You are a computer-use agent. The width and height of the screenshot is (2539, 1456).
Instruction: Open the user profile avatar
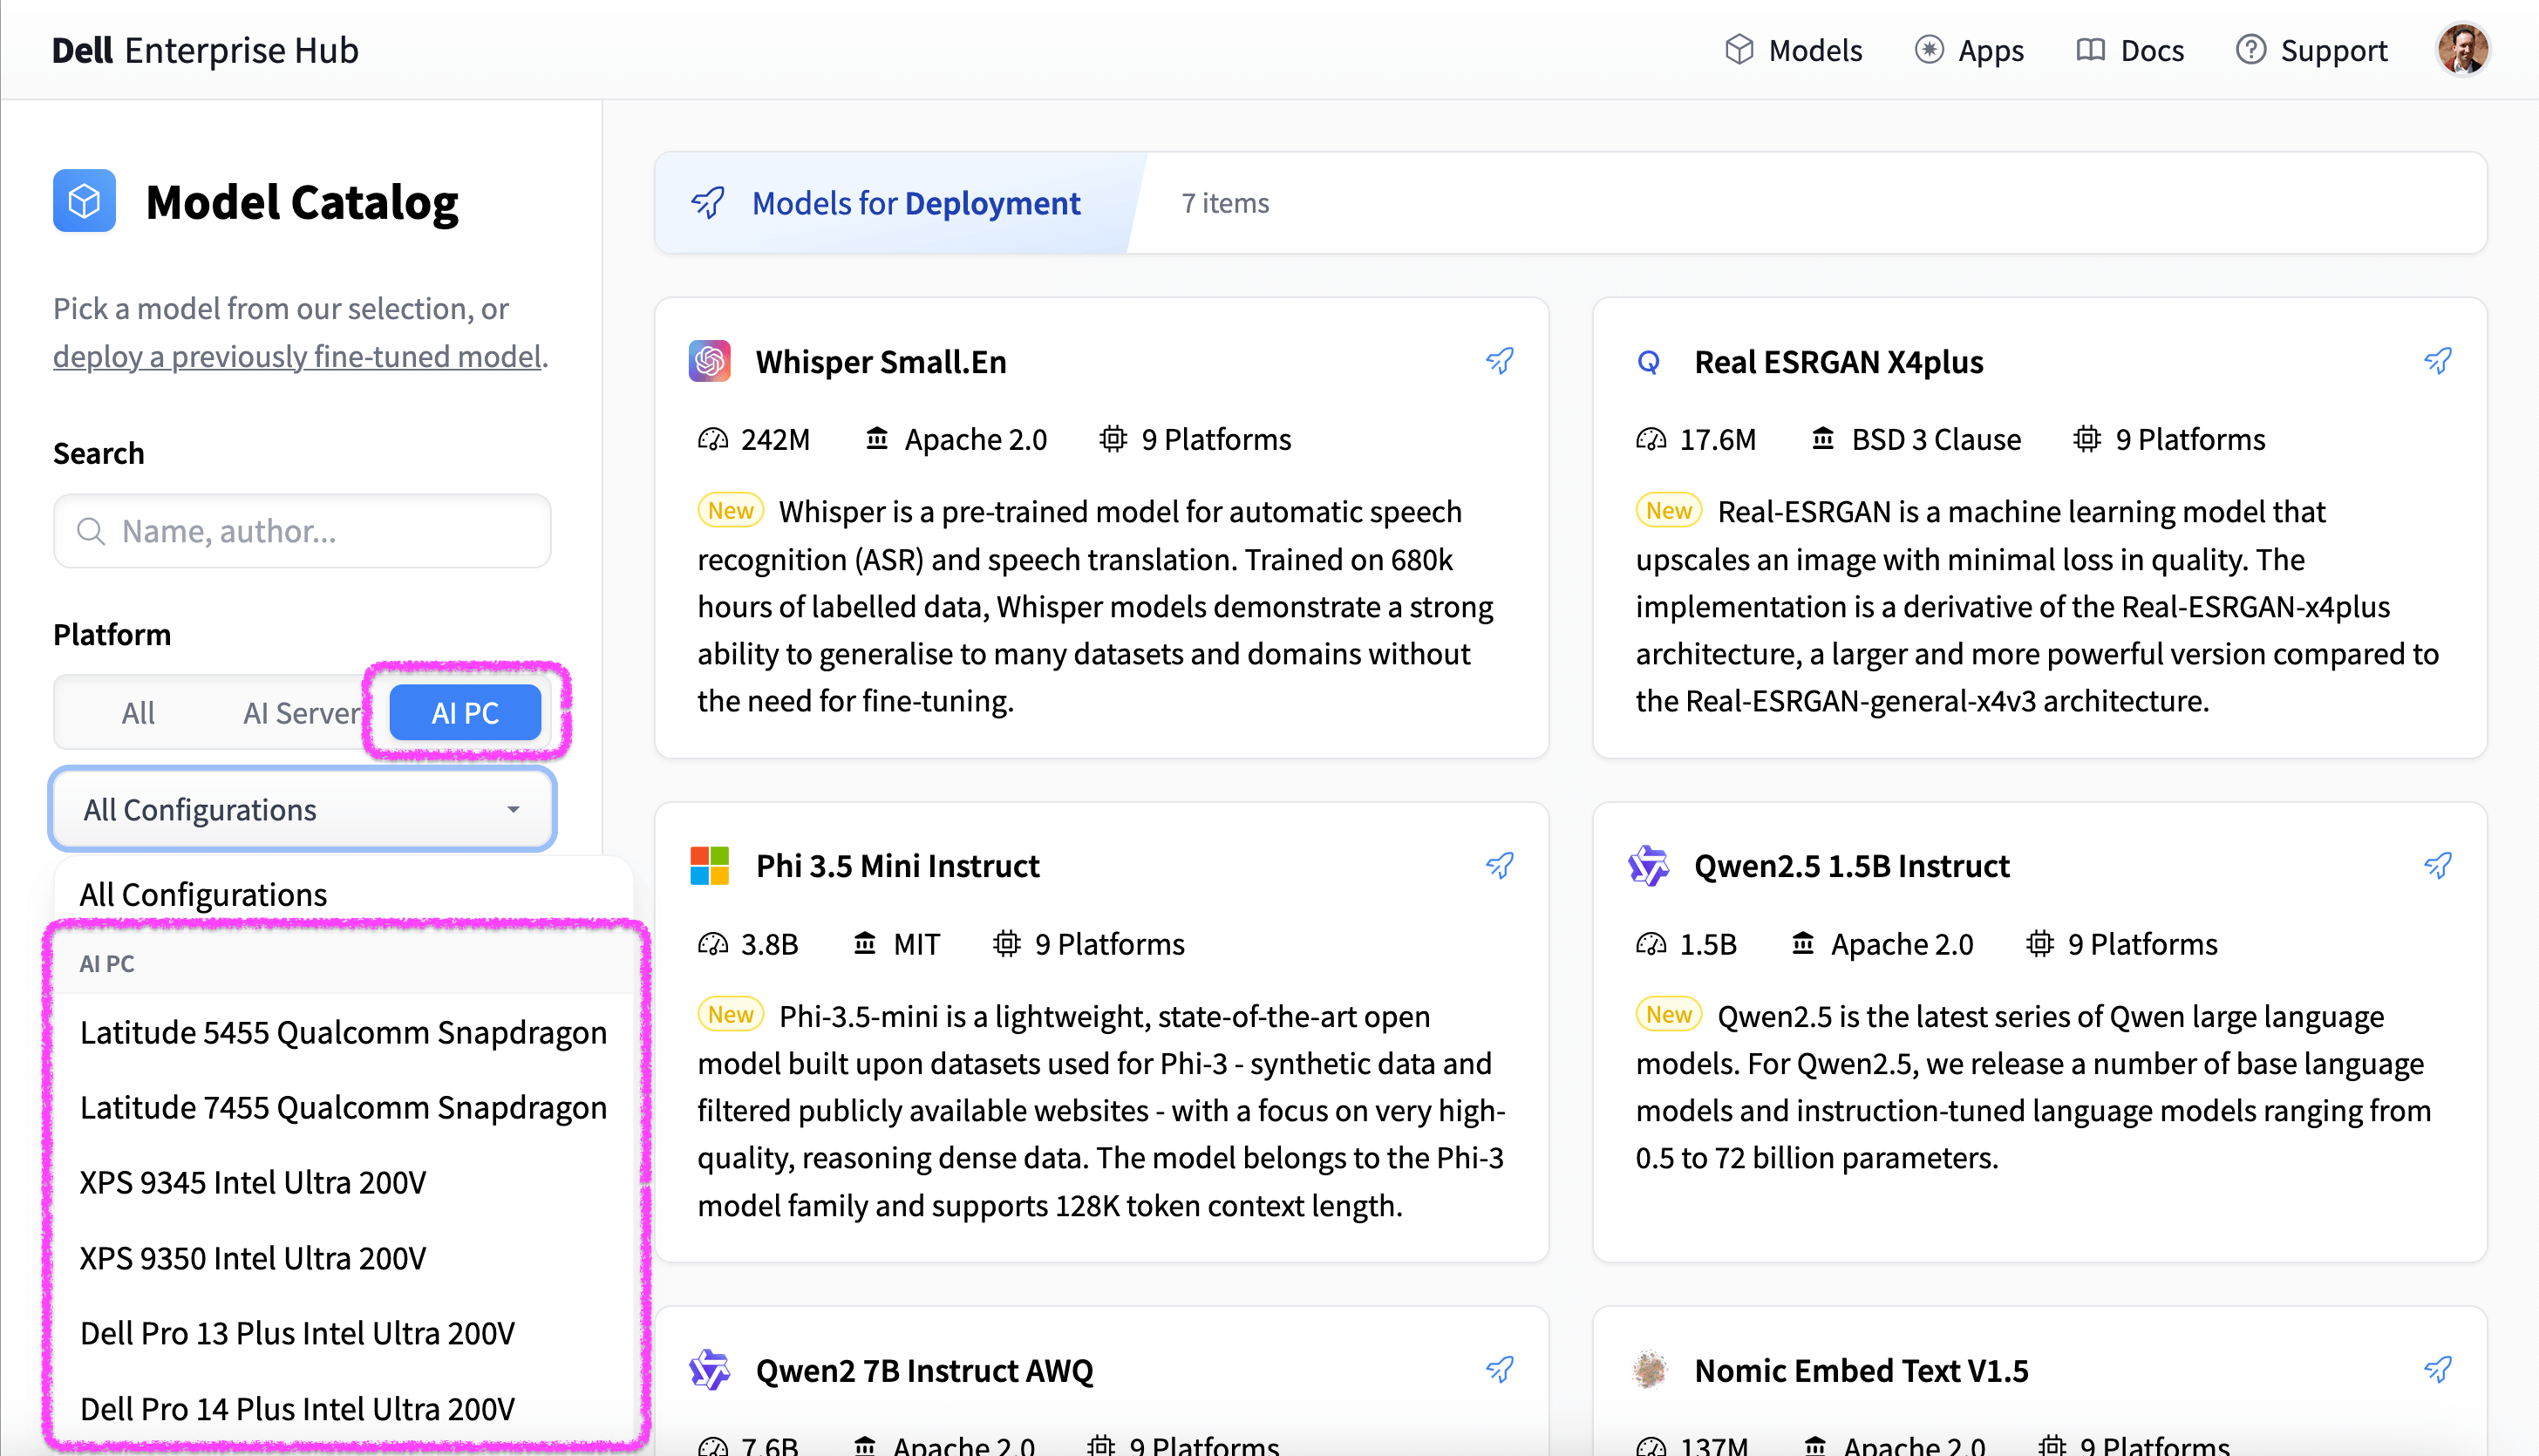[2463, 50]
